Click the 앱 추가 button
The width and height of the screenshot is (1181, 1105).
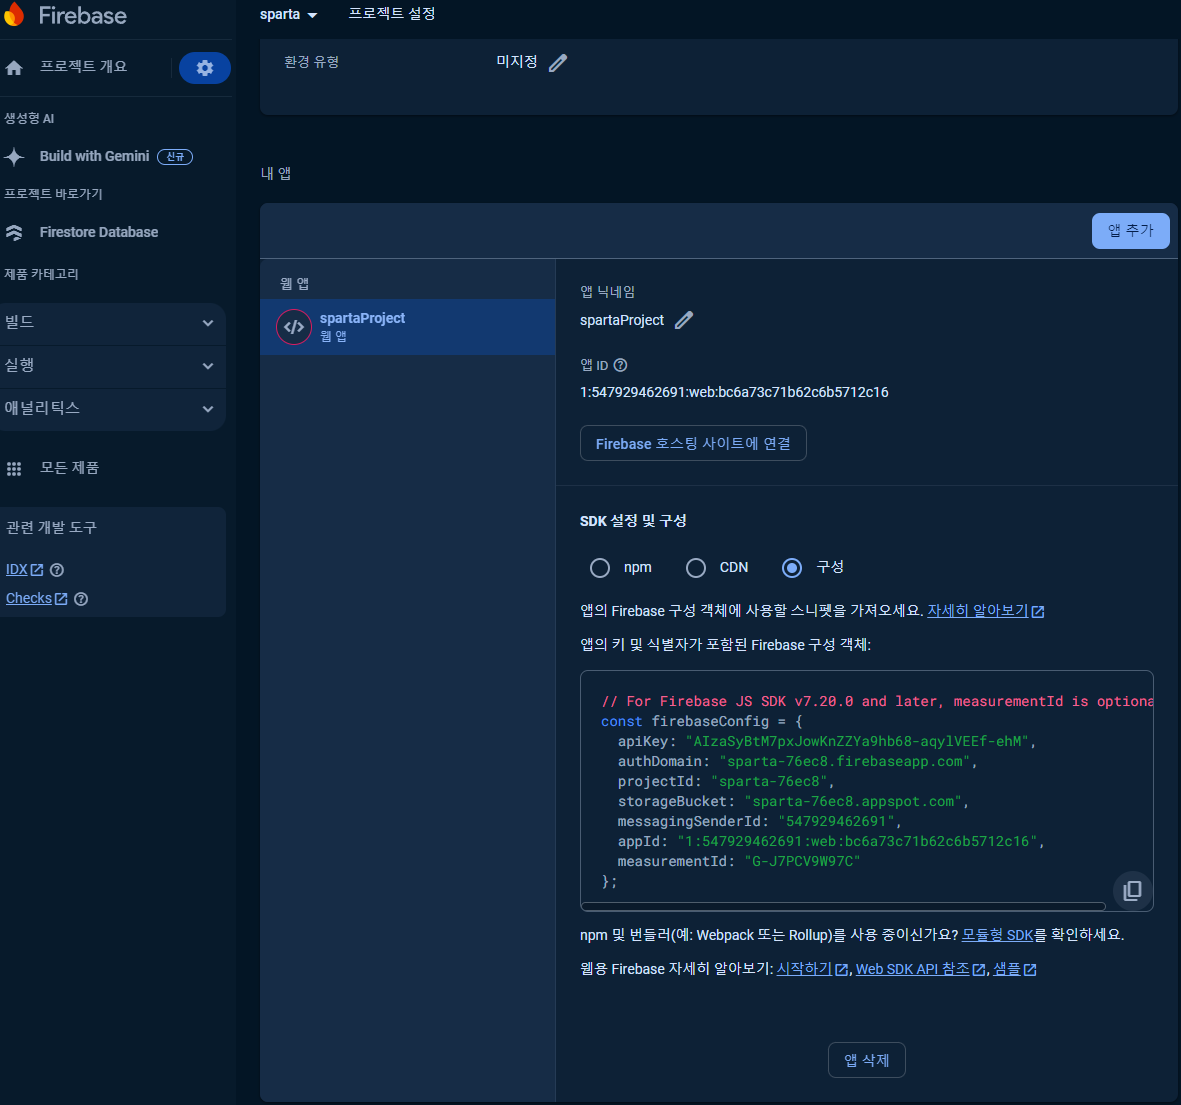click(x=1131, y=230)
